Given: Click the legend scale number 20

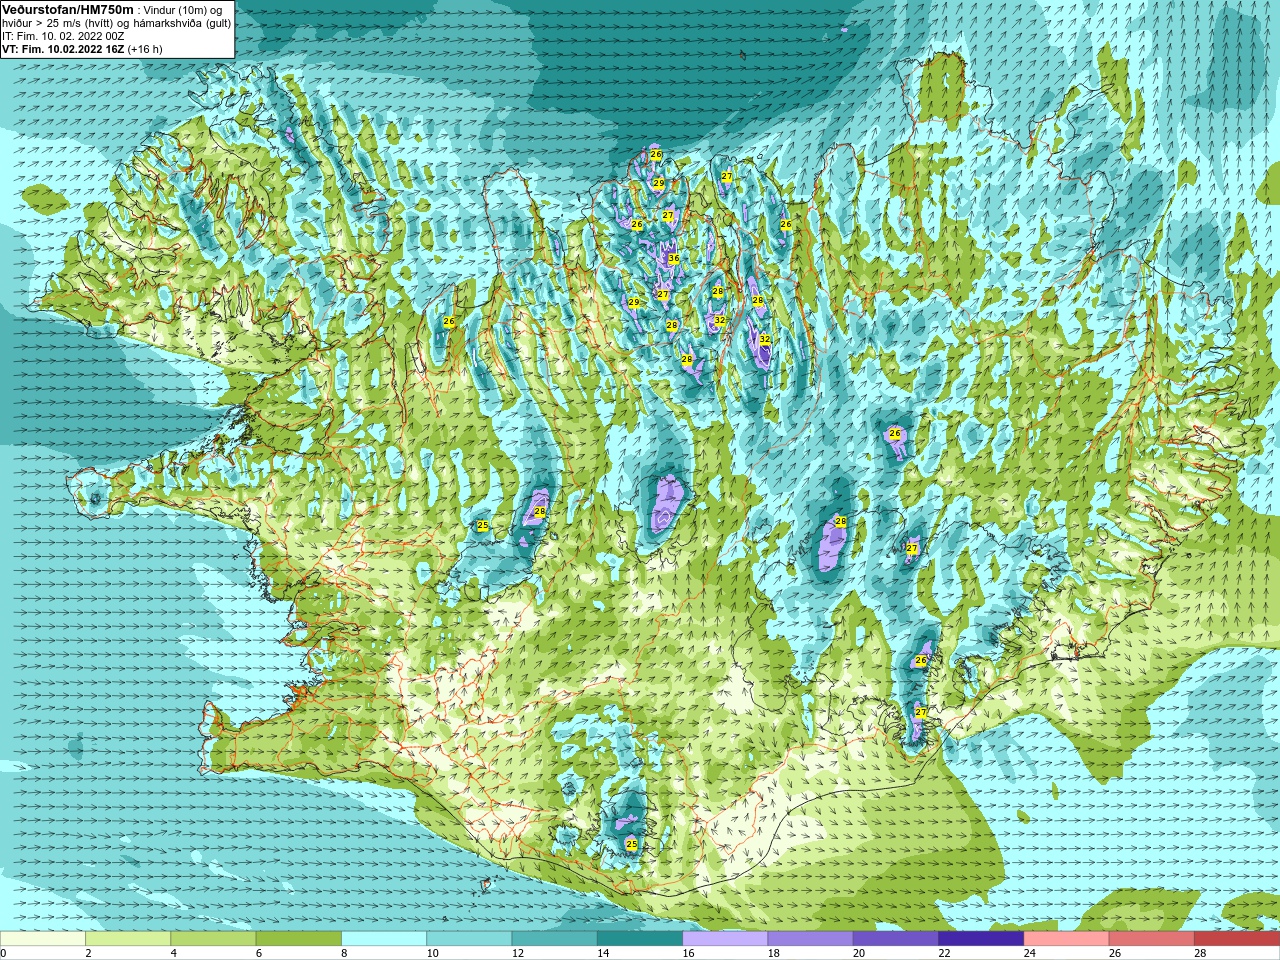Looking at the screenshot, I should coord(859,953).
